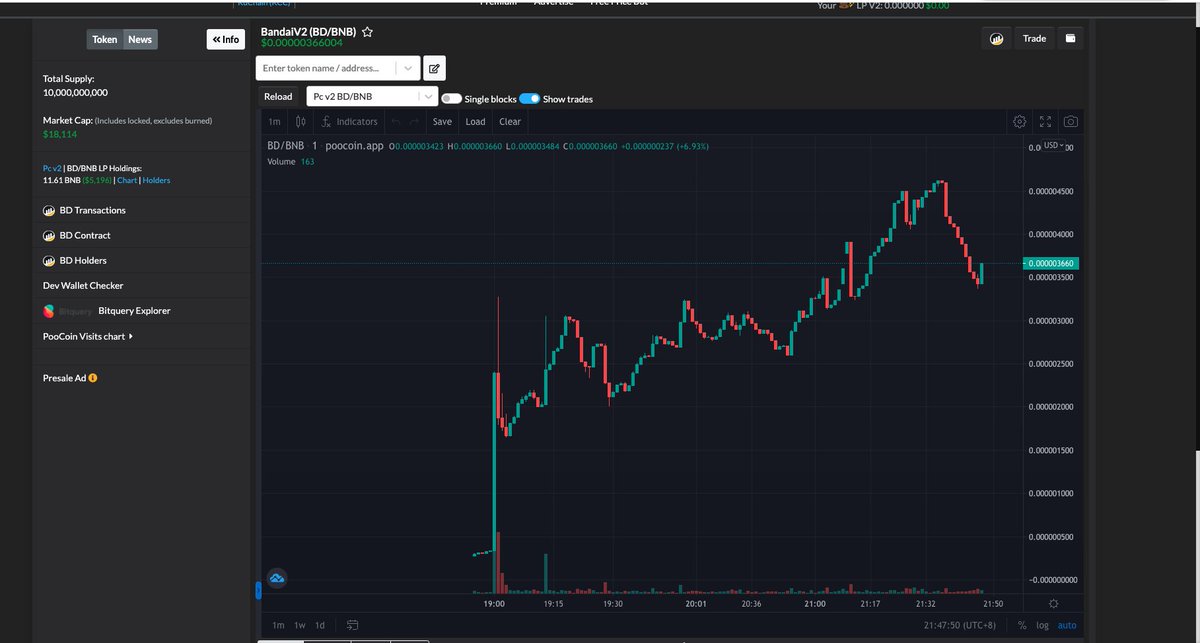Toggle the Single blocks switch
The height and width of the screenshot is (643, 1200).
[451, 99]
